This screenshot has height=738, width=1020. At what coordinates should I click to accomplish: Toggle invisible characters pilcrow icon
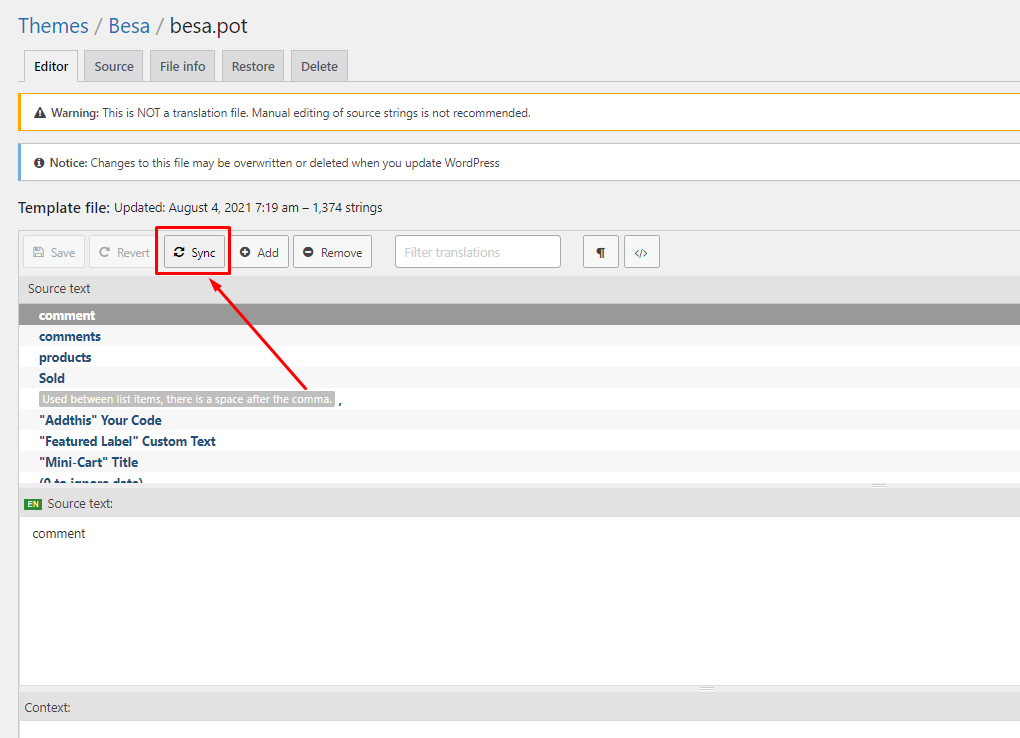click(601, 252)
